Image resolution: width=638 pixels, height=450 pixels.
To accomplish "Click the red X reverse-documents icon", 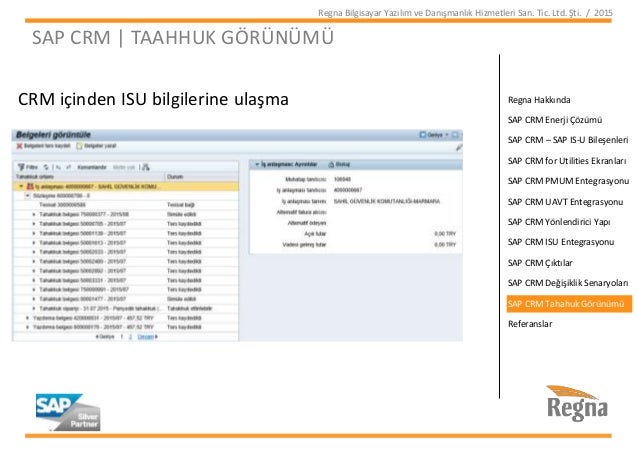I will point(19,146).
